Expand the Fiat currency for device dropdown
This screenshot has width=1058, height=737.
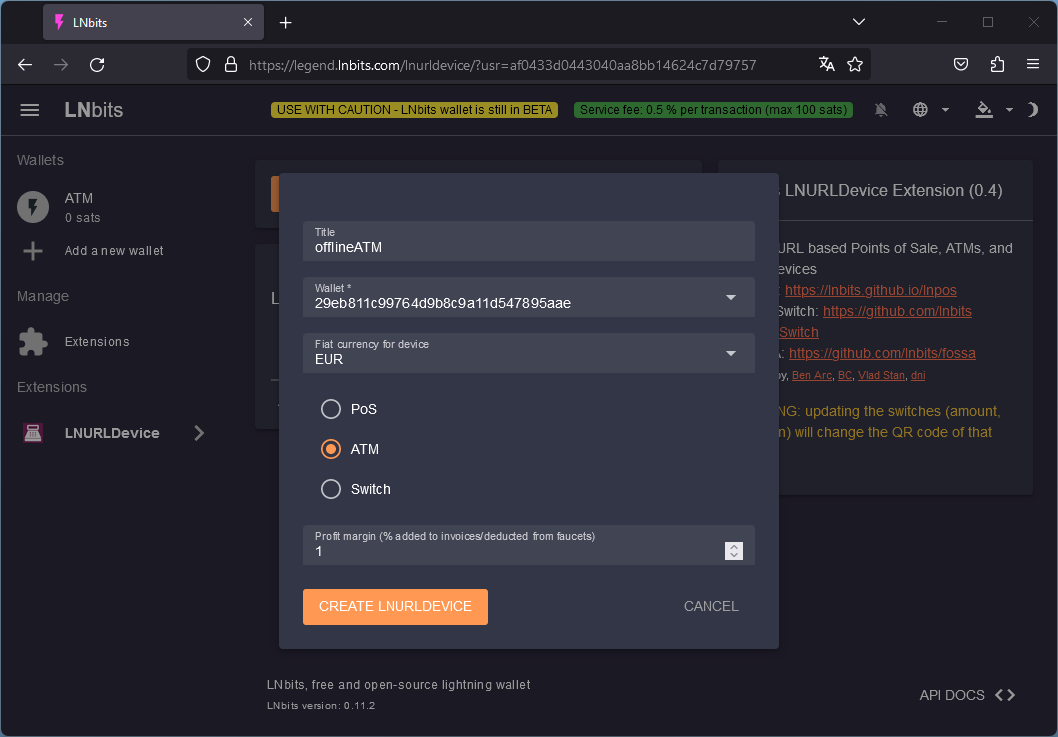pos(528,353)
